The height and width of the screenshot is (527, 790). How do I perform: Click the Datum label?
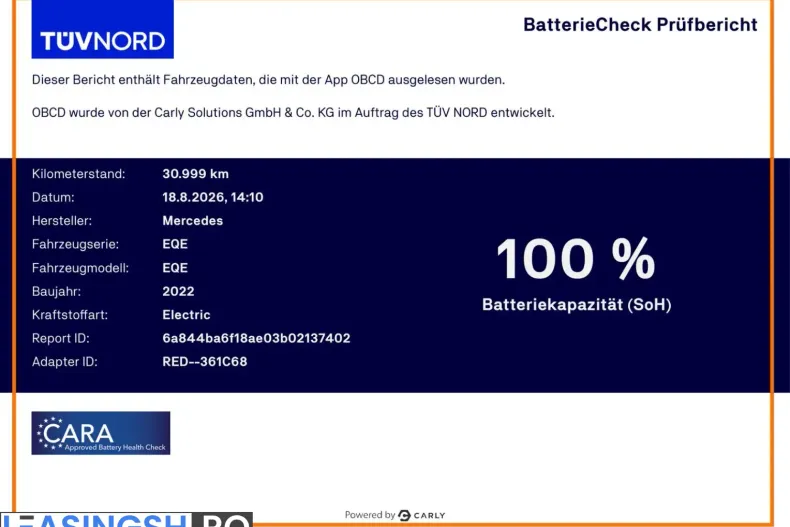tap(53, 197)
